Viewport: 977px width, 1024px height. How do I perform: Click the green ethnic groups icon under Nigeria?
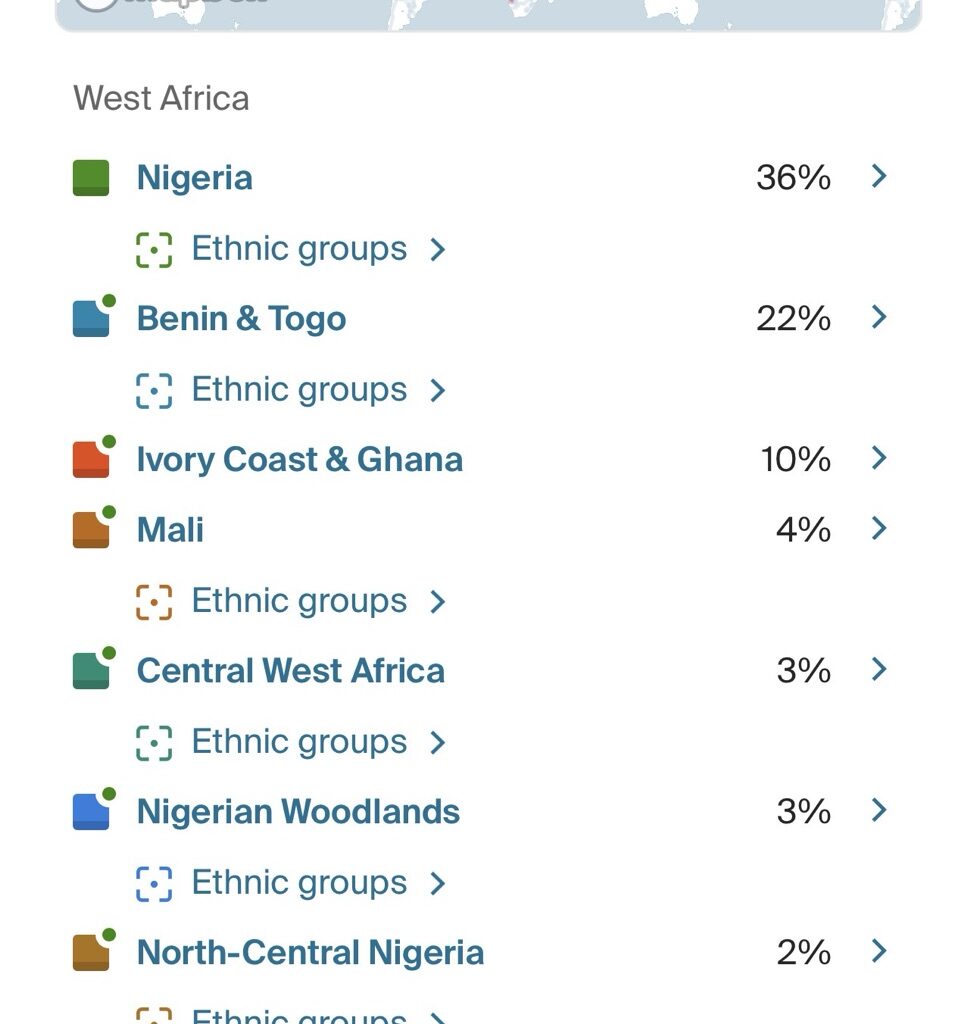tap(154, 249)
